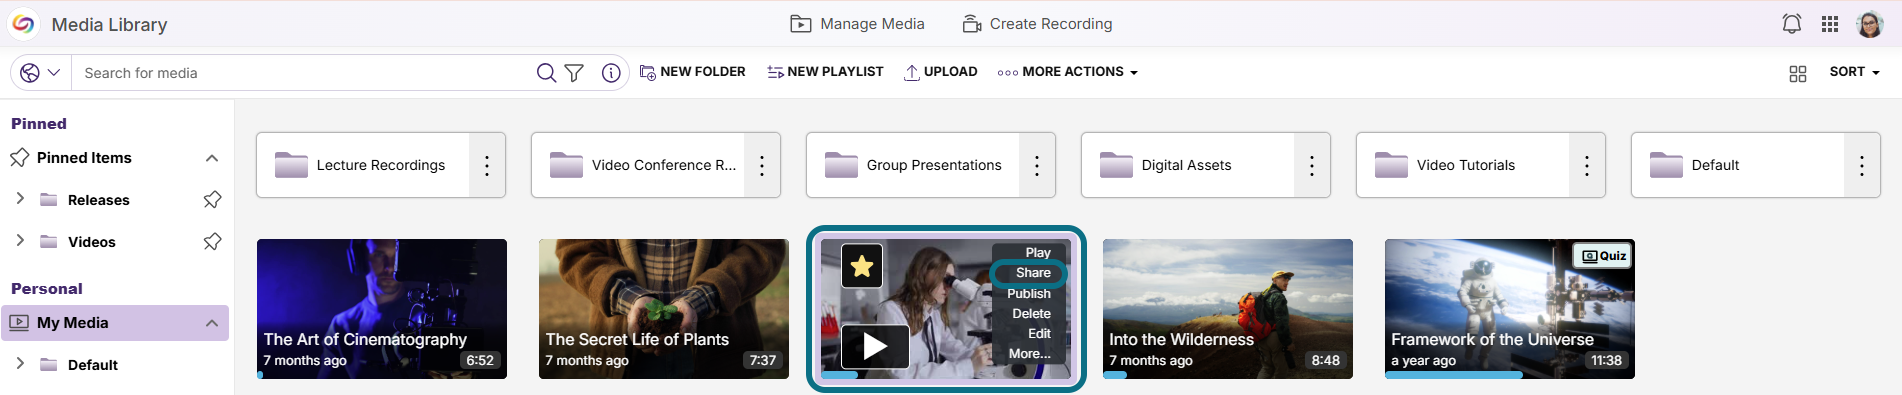
Task: Toggle the star favorite on lab video
Action: coord(862,266)
